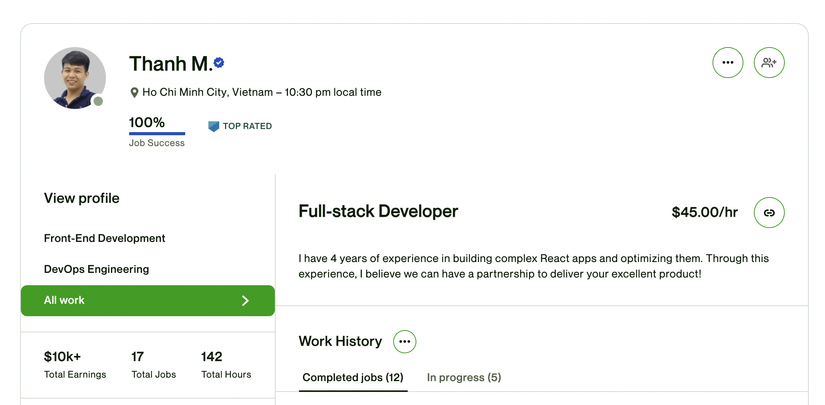Screen dimensions: 825x405
Task: Click the location pin icon
Action: coord(134,93)
